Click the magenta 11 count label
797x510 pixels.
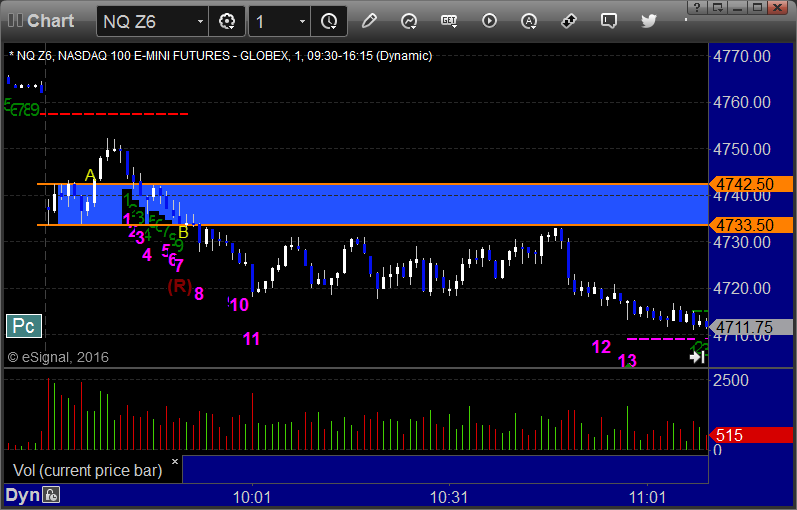[x=252, y=339]
